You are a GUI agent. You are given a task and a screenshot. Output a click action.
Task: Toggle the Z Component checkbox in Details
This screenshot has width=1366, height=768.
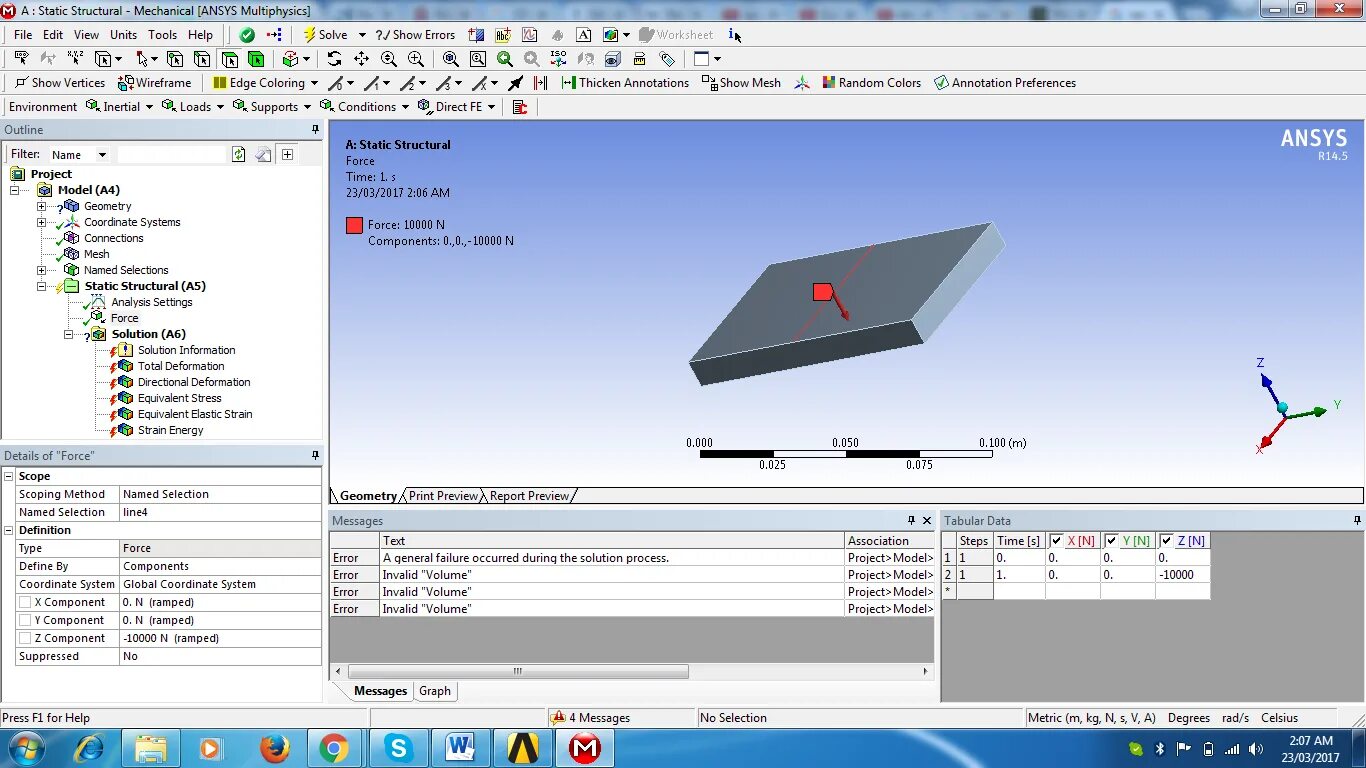pos(25,638)
